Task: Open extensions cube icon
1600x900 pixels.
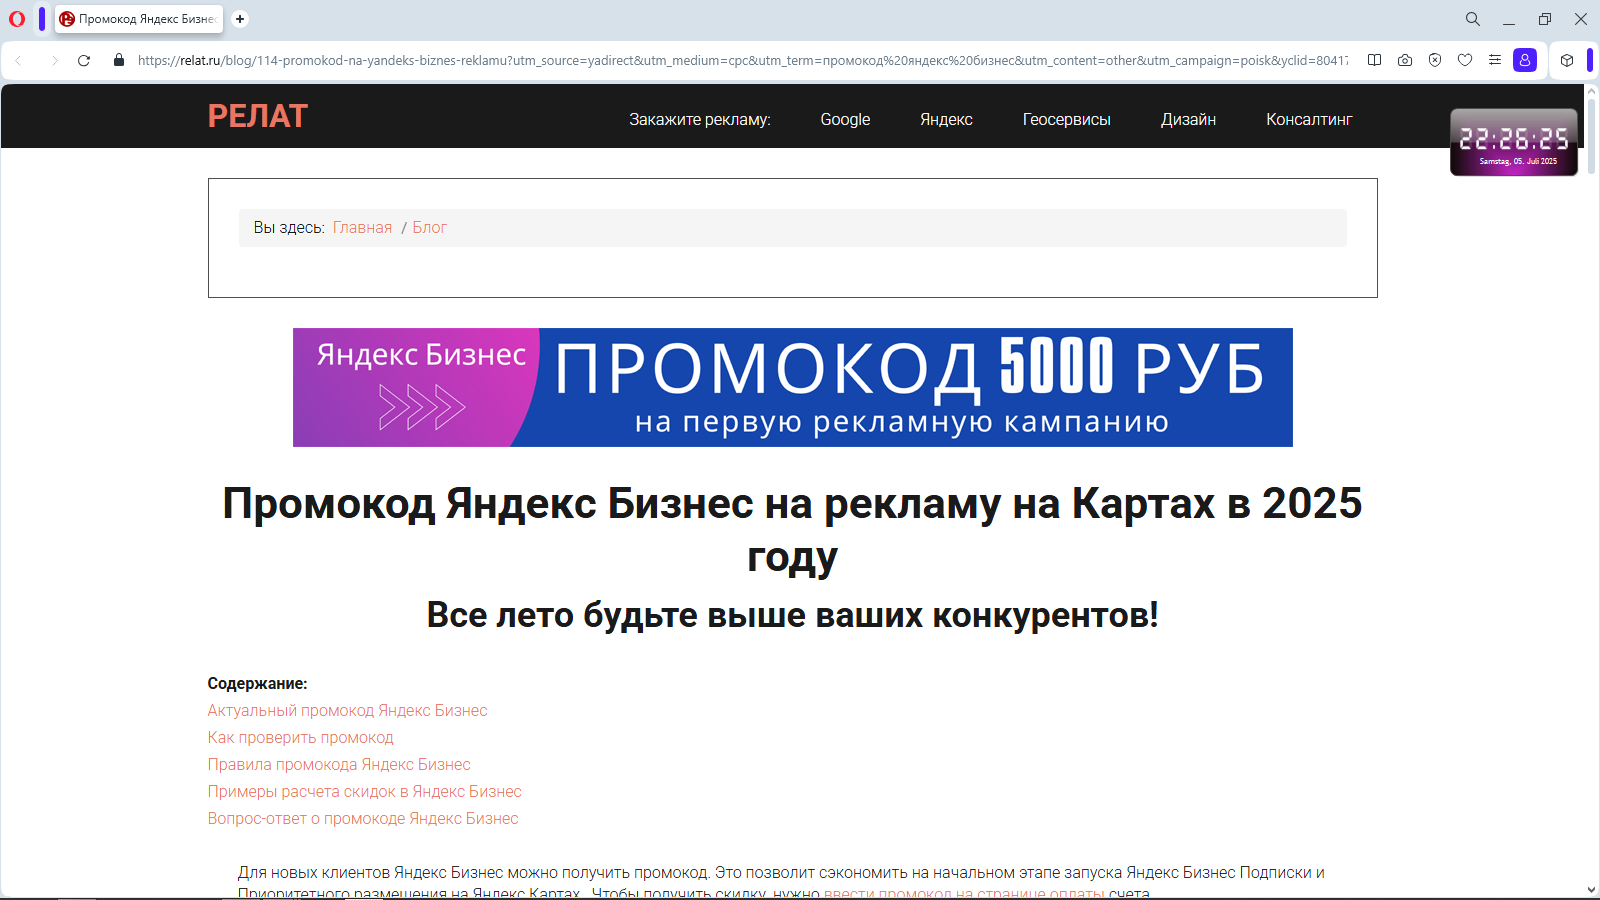Action: click(1567, 60)
